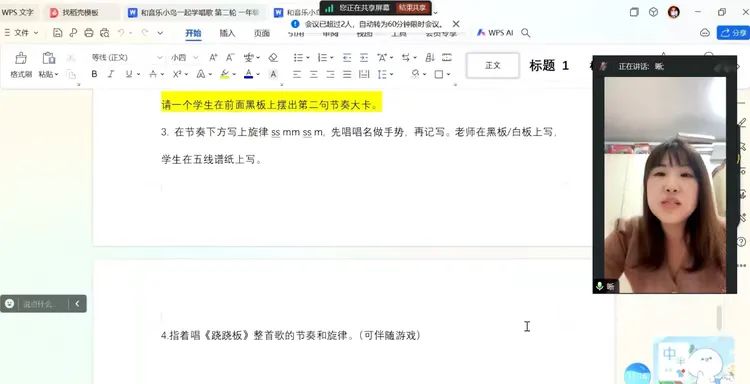Toggle the bulleted list
This screenshot has width=750, height=384.
point(298,57)
